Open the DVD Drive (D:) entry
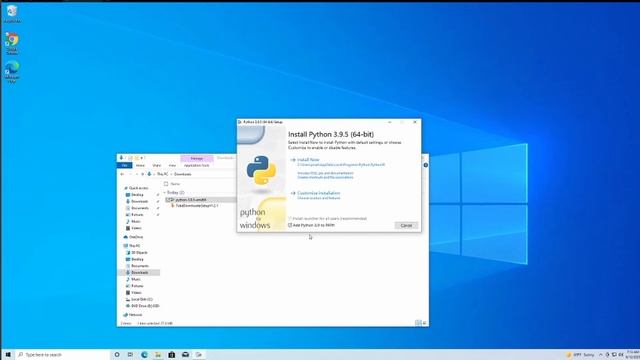640x360 pixels. (x=145, y=306)
